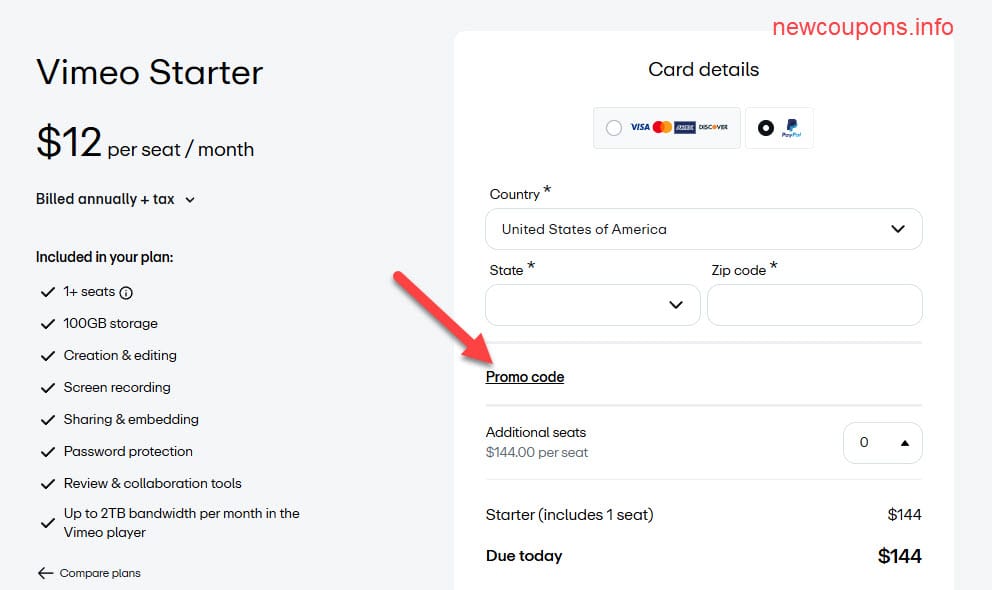Click the Password protection feature item

tap(128, 451)
